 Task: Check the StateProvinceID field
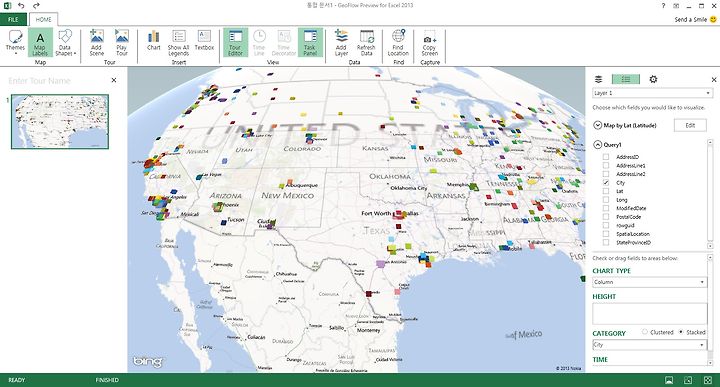[606, 242]
